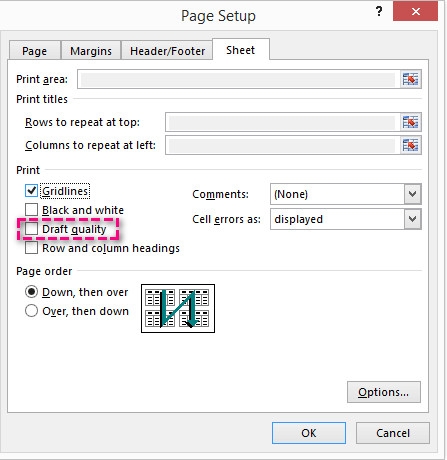
Task: Click the Cancel button
Action: [393, 433]
